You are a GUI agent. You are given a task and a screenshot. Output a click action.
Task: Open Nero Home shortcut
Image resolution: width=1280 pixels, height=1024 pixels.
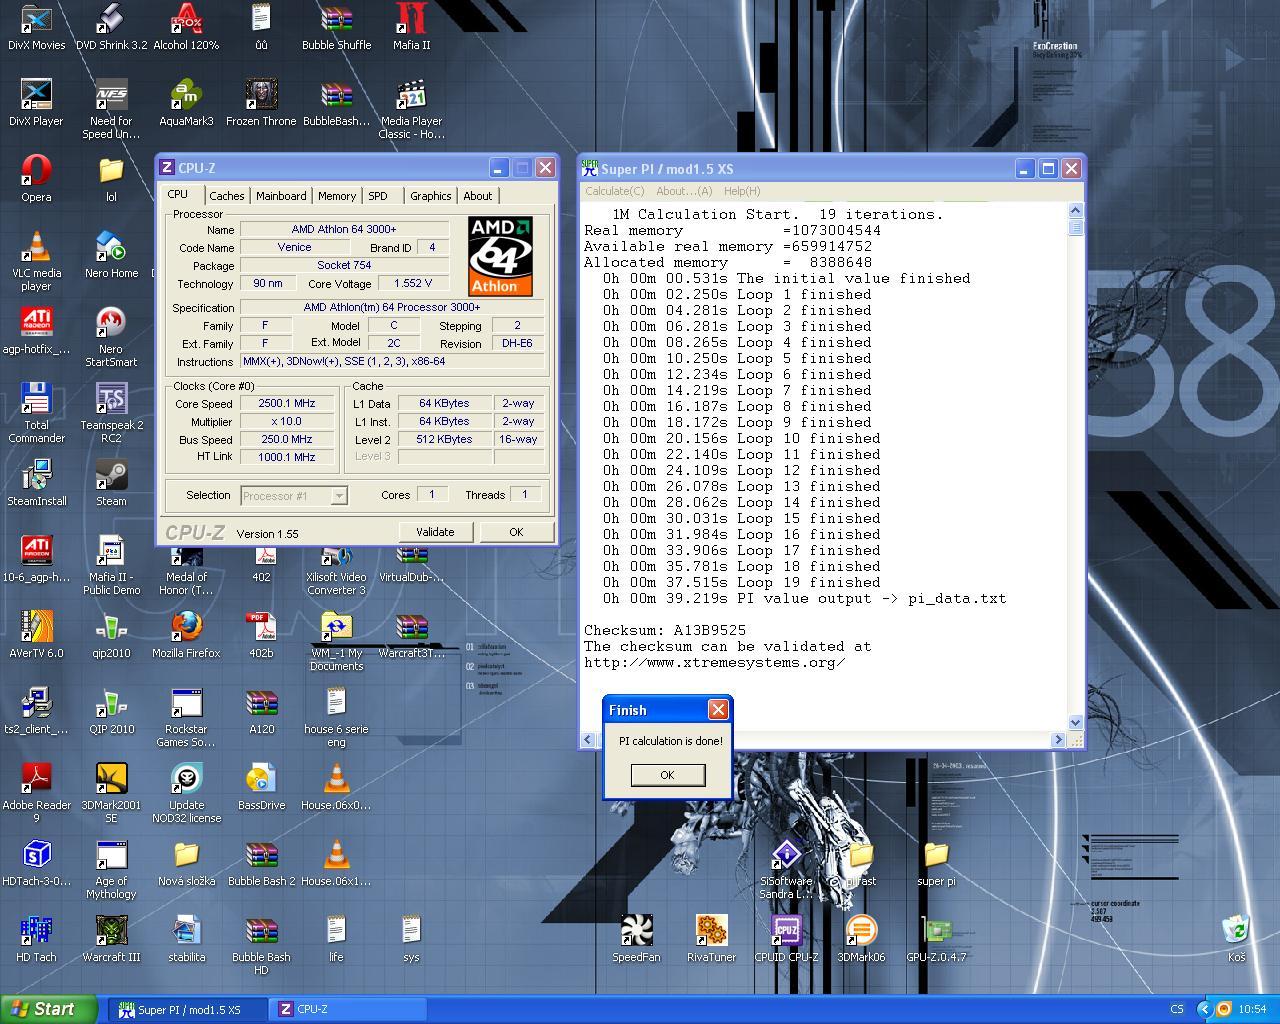tap(111, 255)
